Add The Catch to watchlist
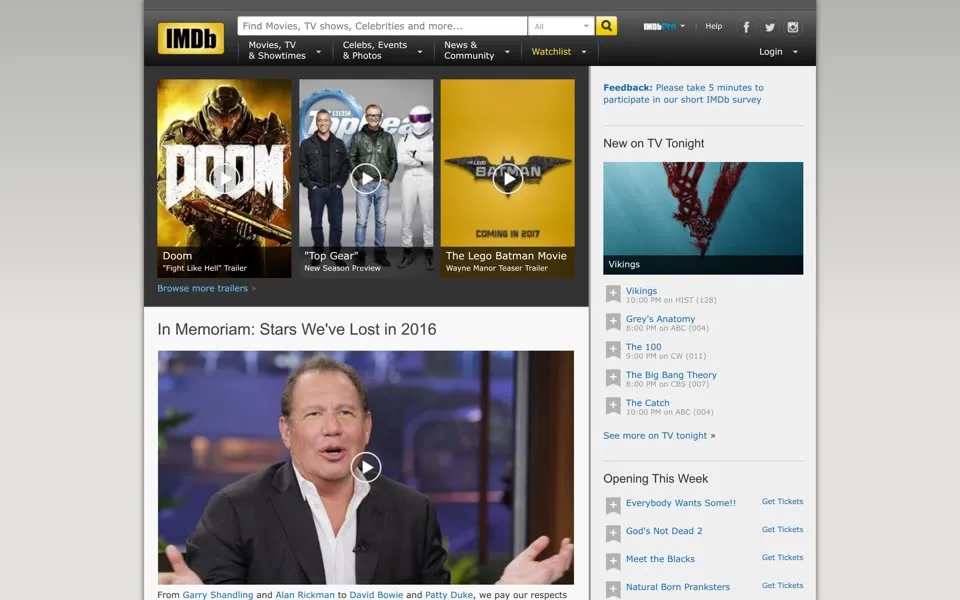Image resolution: width=960 pixels, height=600 pixels. (x=613, y=406)
